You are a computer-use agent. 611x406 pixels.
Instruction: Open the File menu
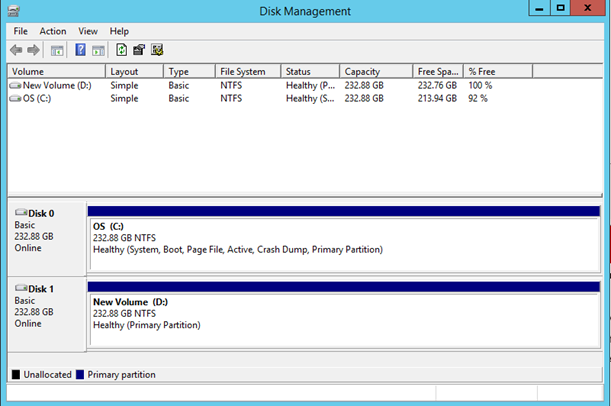pyautogui.click(x=21, y=31)
